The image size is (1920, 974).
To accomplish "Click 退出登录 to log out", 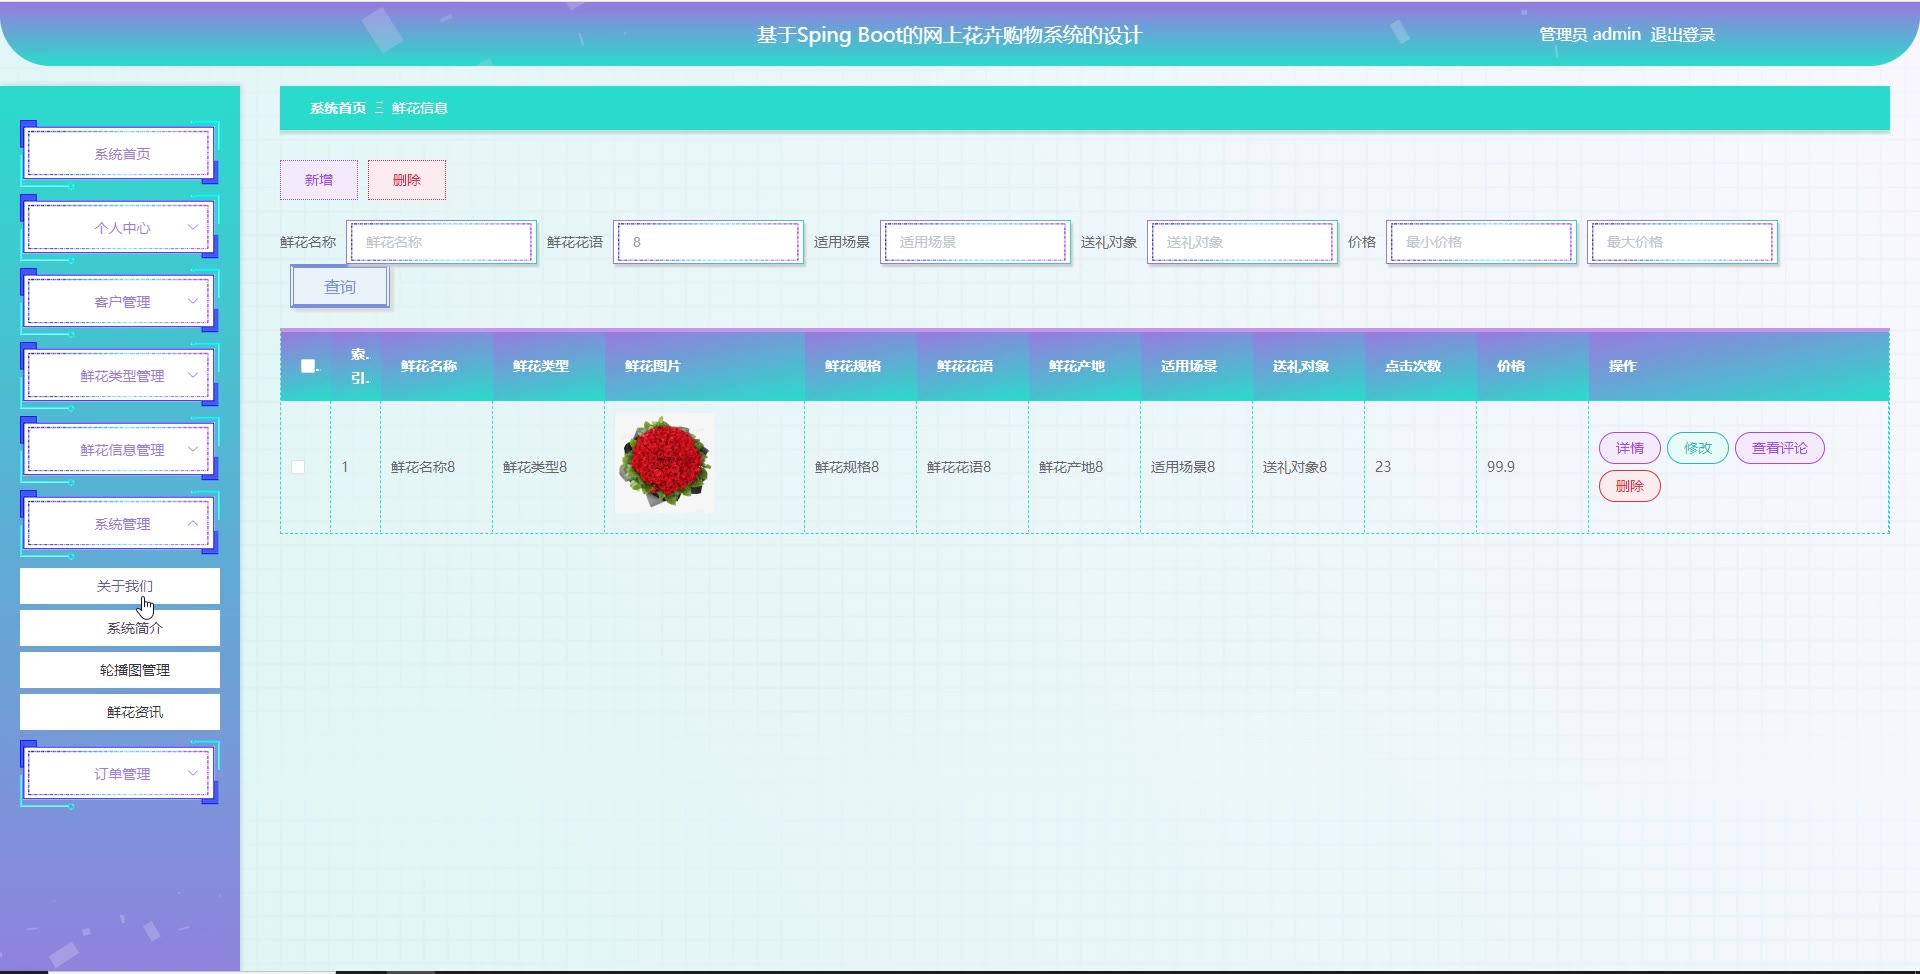I will pos(1682,35).
